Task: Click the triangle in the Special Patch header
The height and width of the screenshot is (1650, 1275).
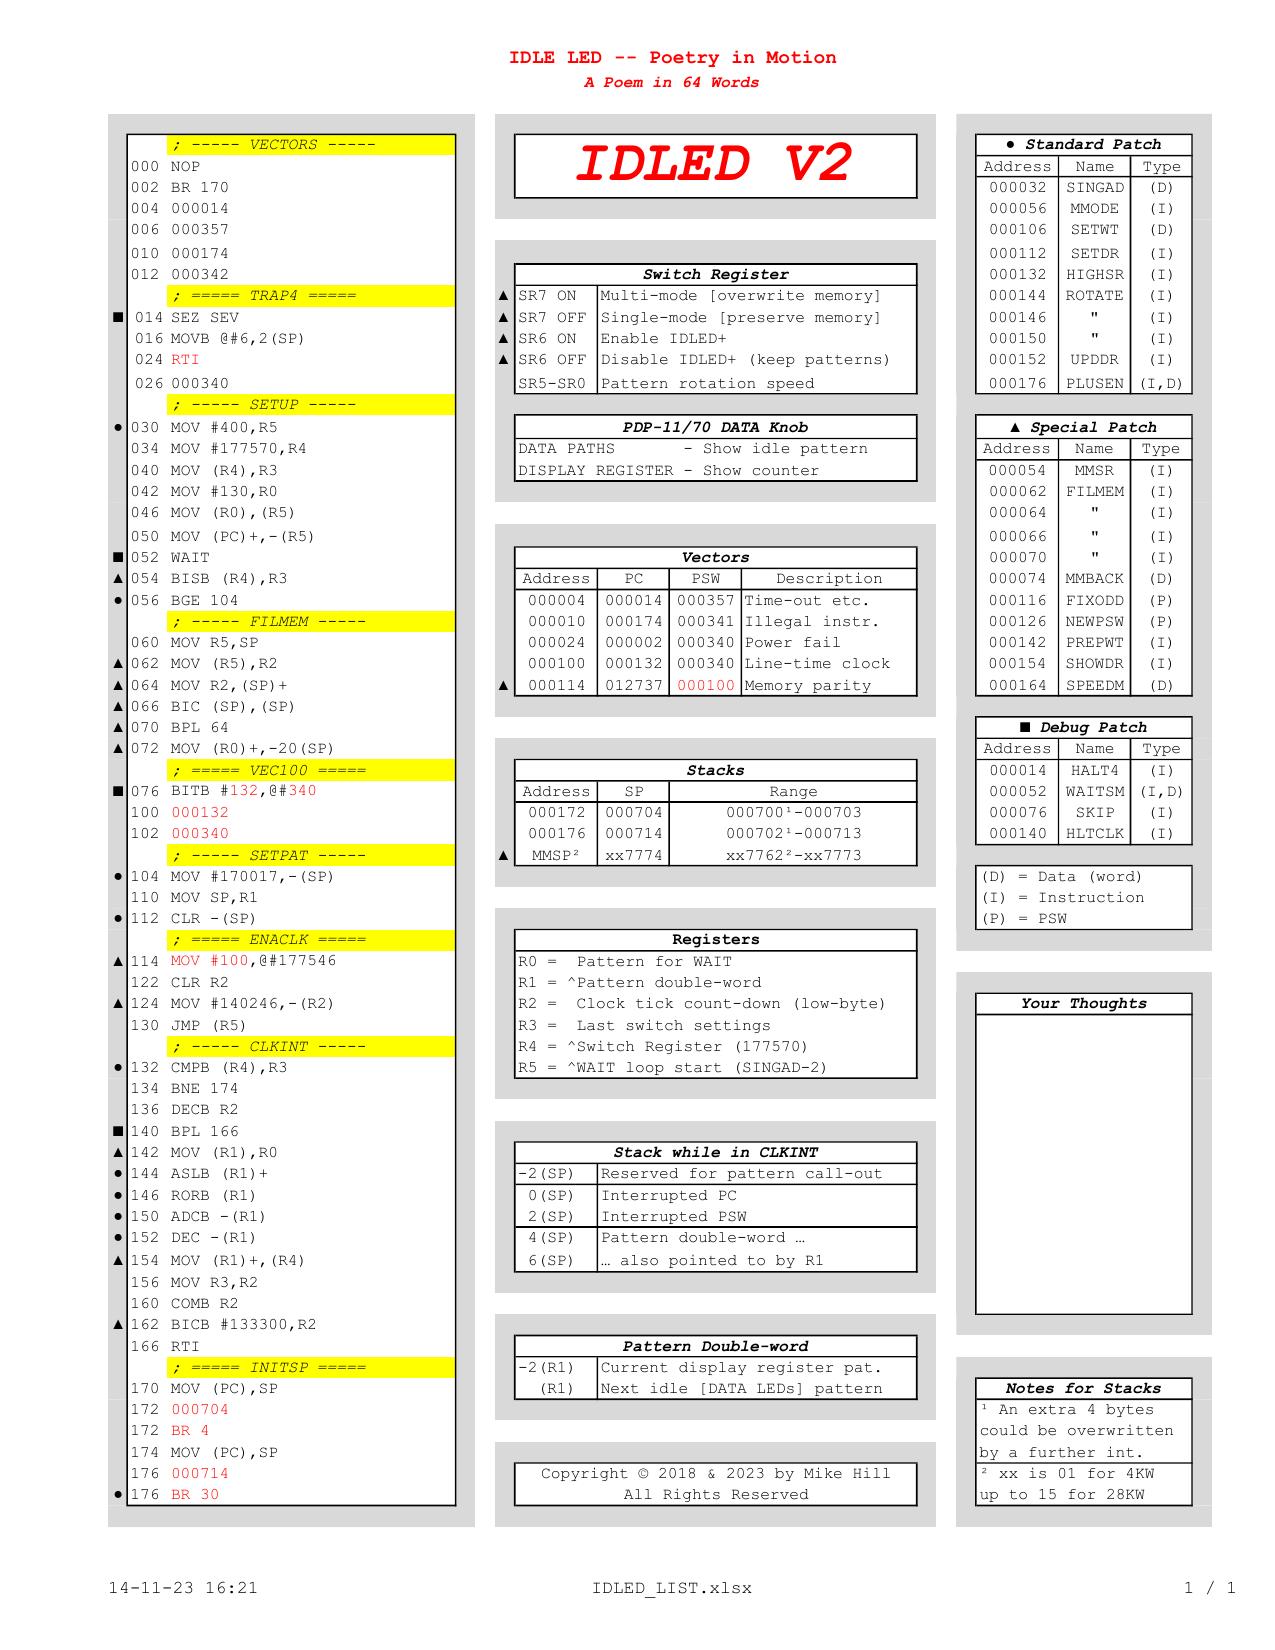Action: tap(1015, 427)
